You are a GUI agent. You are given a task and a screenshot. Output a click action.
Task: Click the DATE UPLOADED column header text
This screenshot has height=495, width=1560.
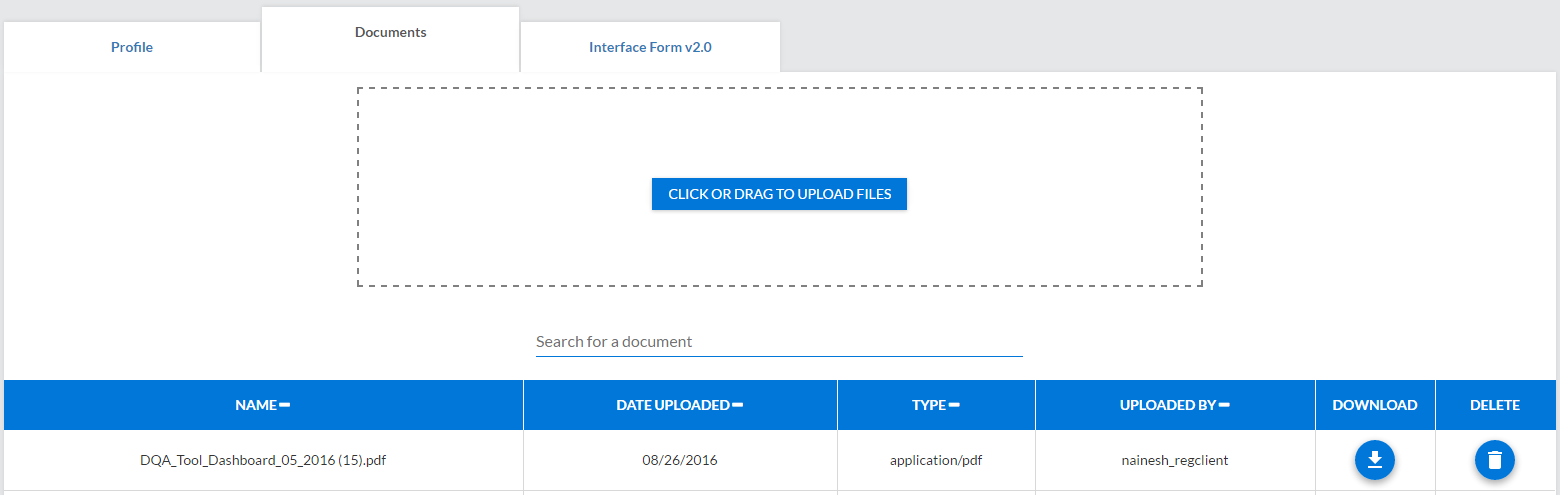(x=672, y=405)
